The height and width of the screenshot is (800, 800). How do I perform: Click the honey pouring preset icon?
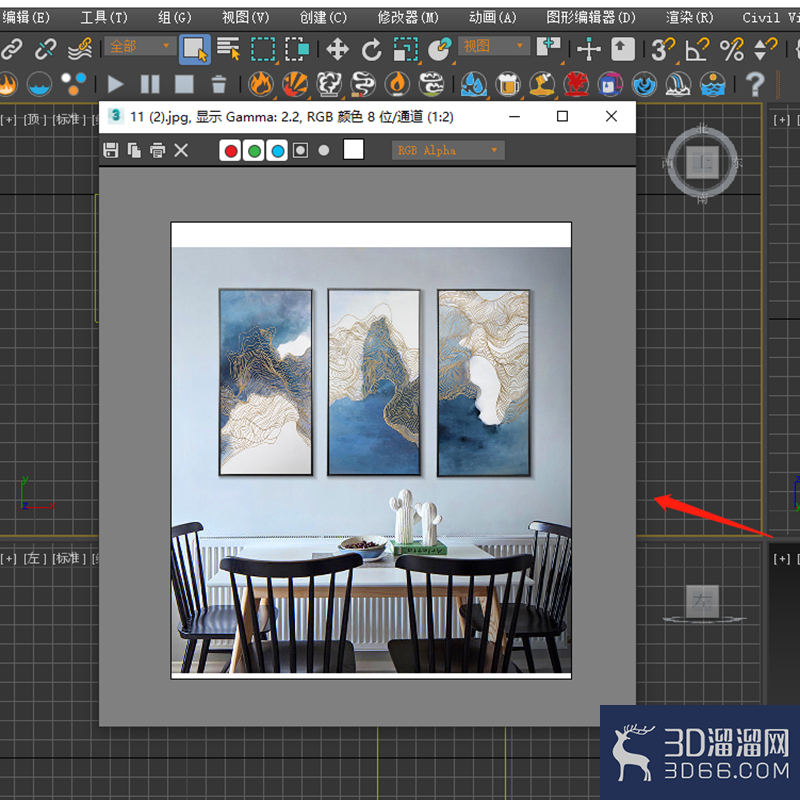(x=542, y=84)
